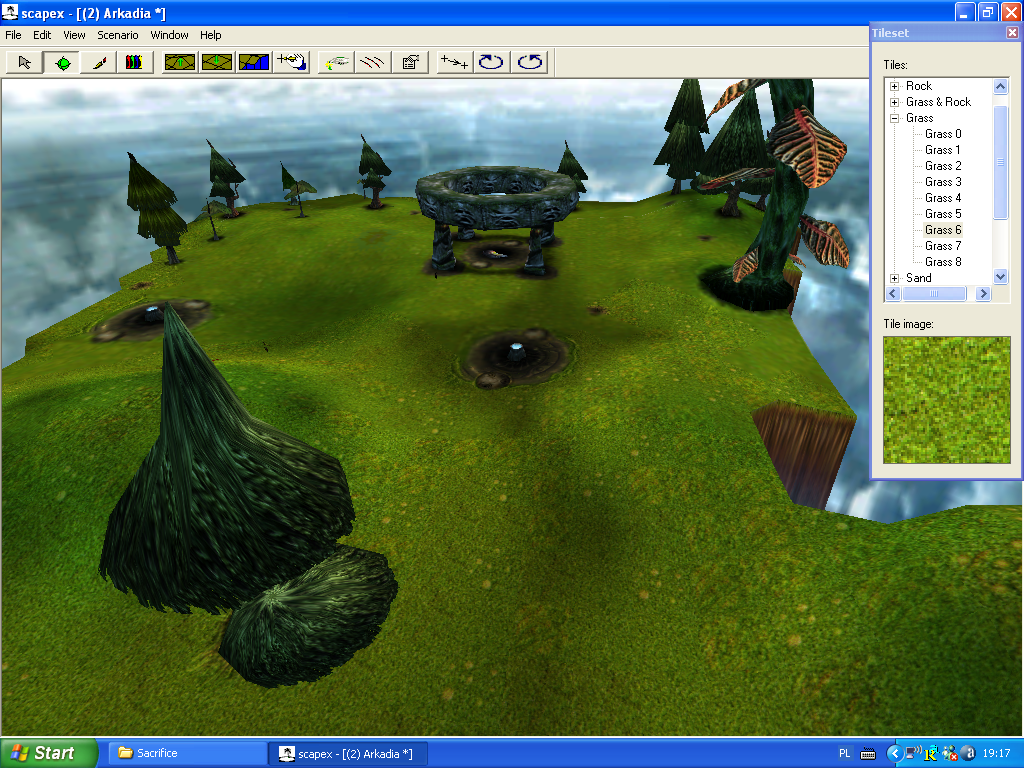Select the point-to-point move tool
Screen dimensions: 1024x768
455,63
